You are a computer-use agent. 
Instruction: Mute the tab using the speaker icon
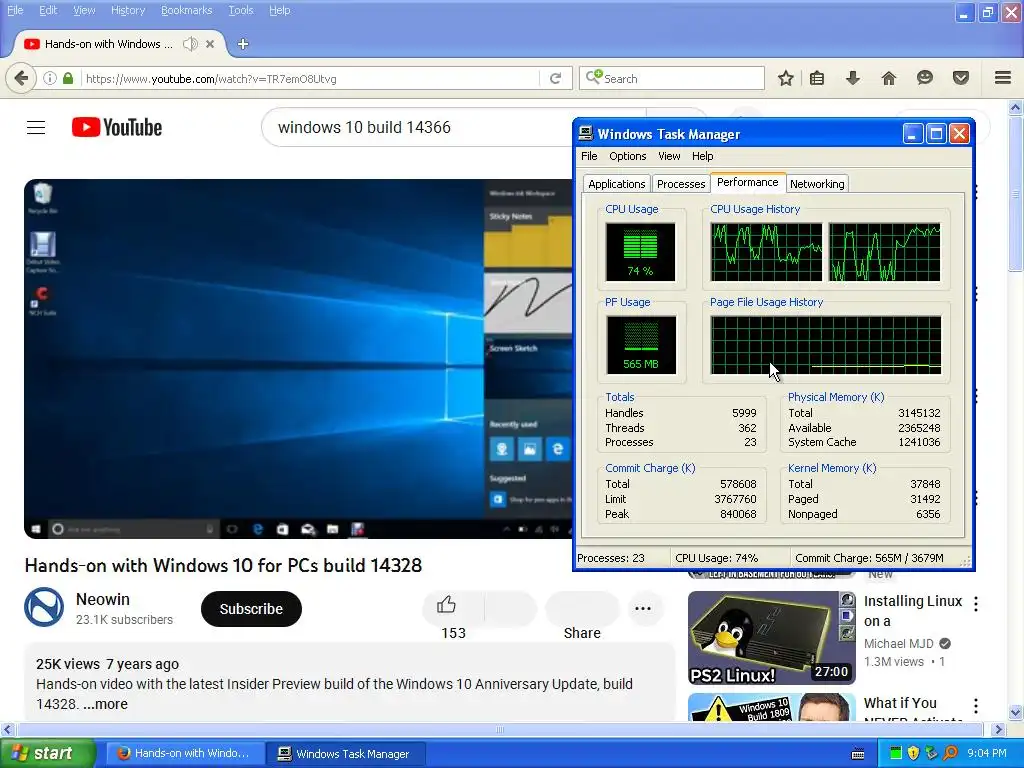coord(190,44)
